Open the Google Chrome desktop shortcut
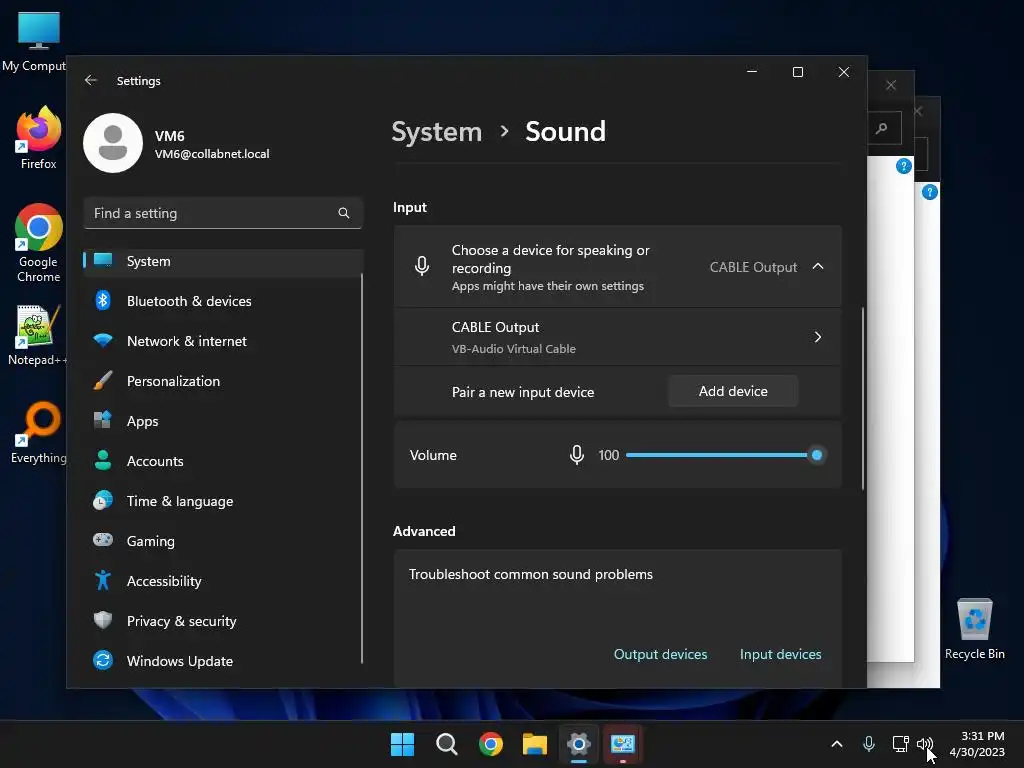Image resolution: width=1024 pixels, height=768 pixels. 39,242
